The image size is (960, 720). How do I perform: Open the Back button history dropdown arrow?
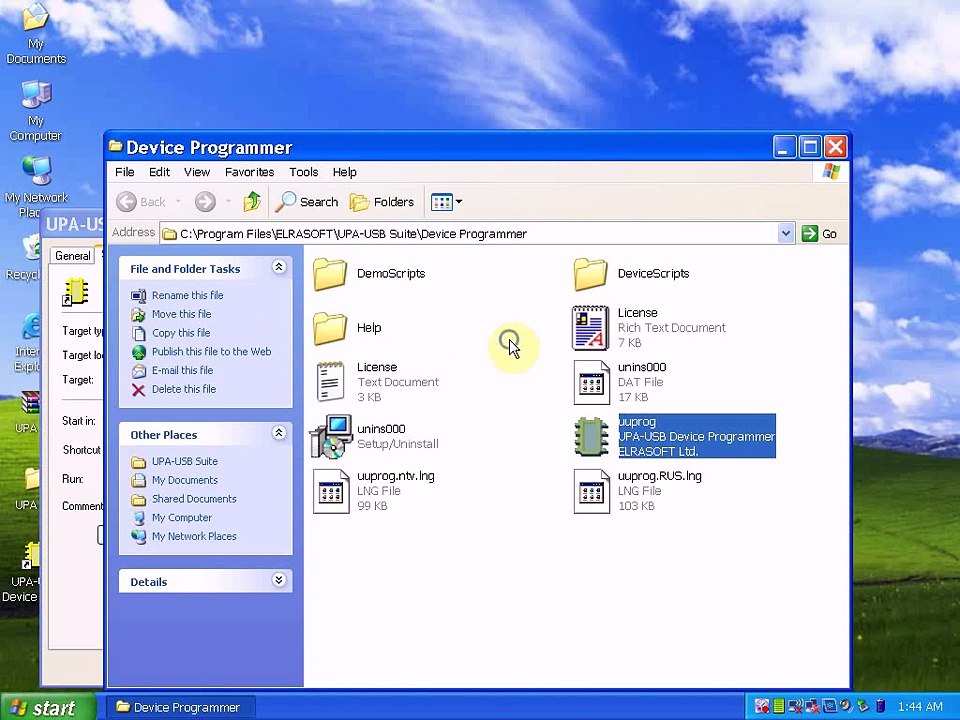point(178,201)
